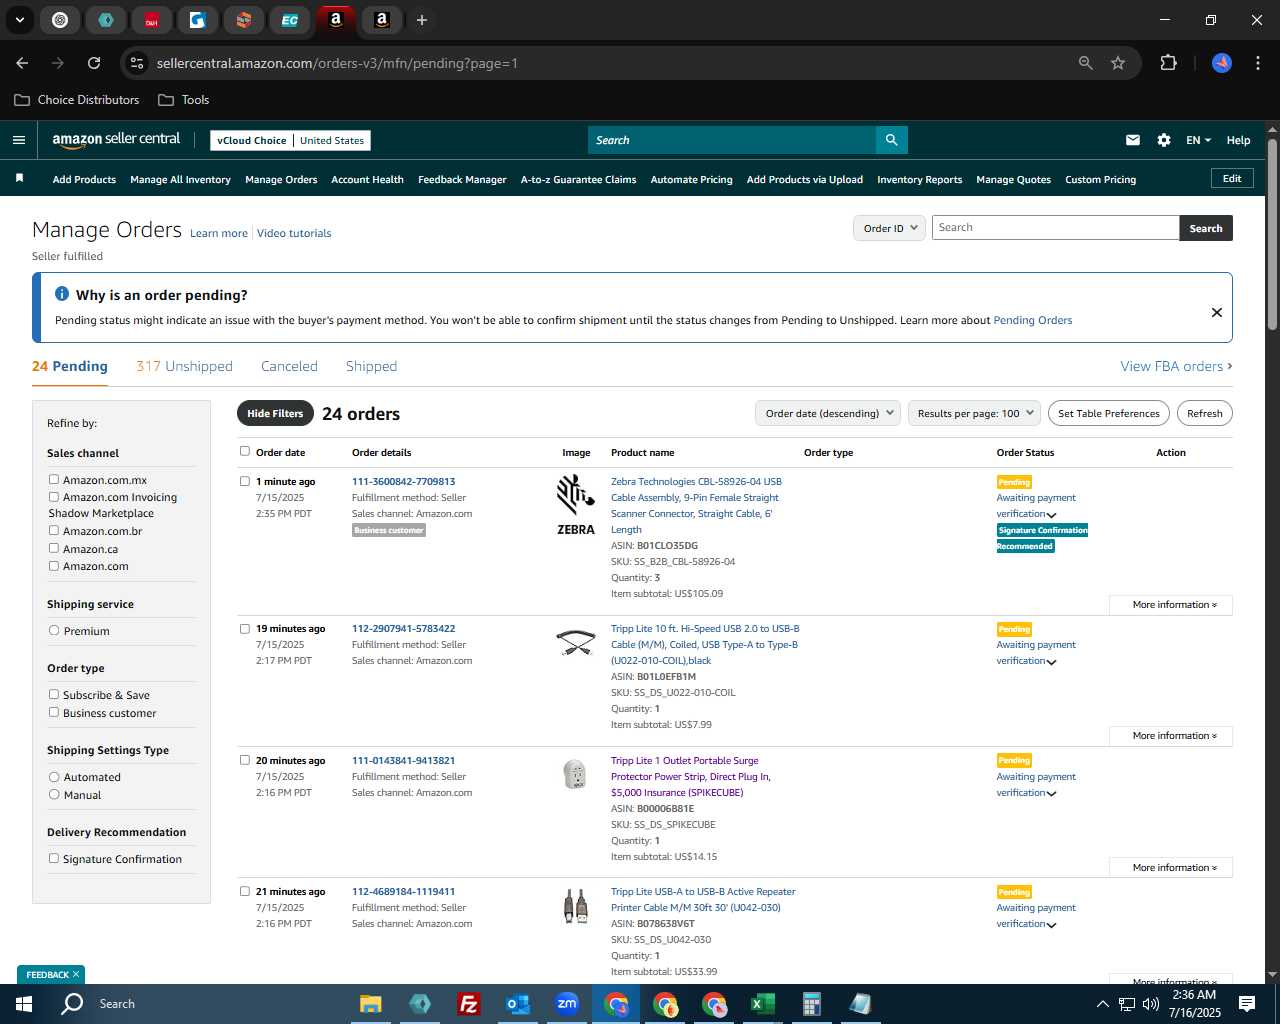
Task: Click the magnifier search button
Action: 891,140
